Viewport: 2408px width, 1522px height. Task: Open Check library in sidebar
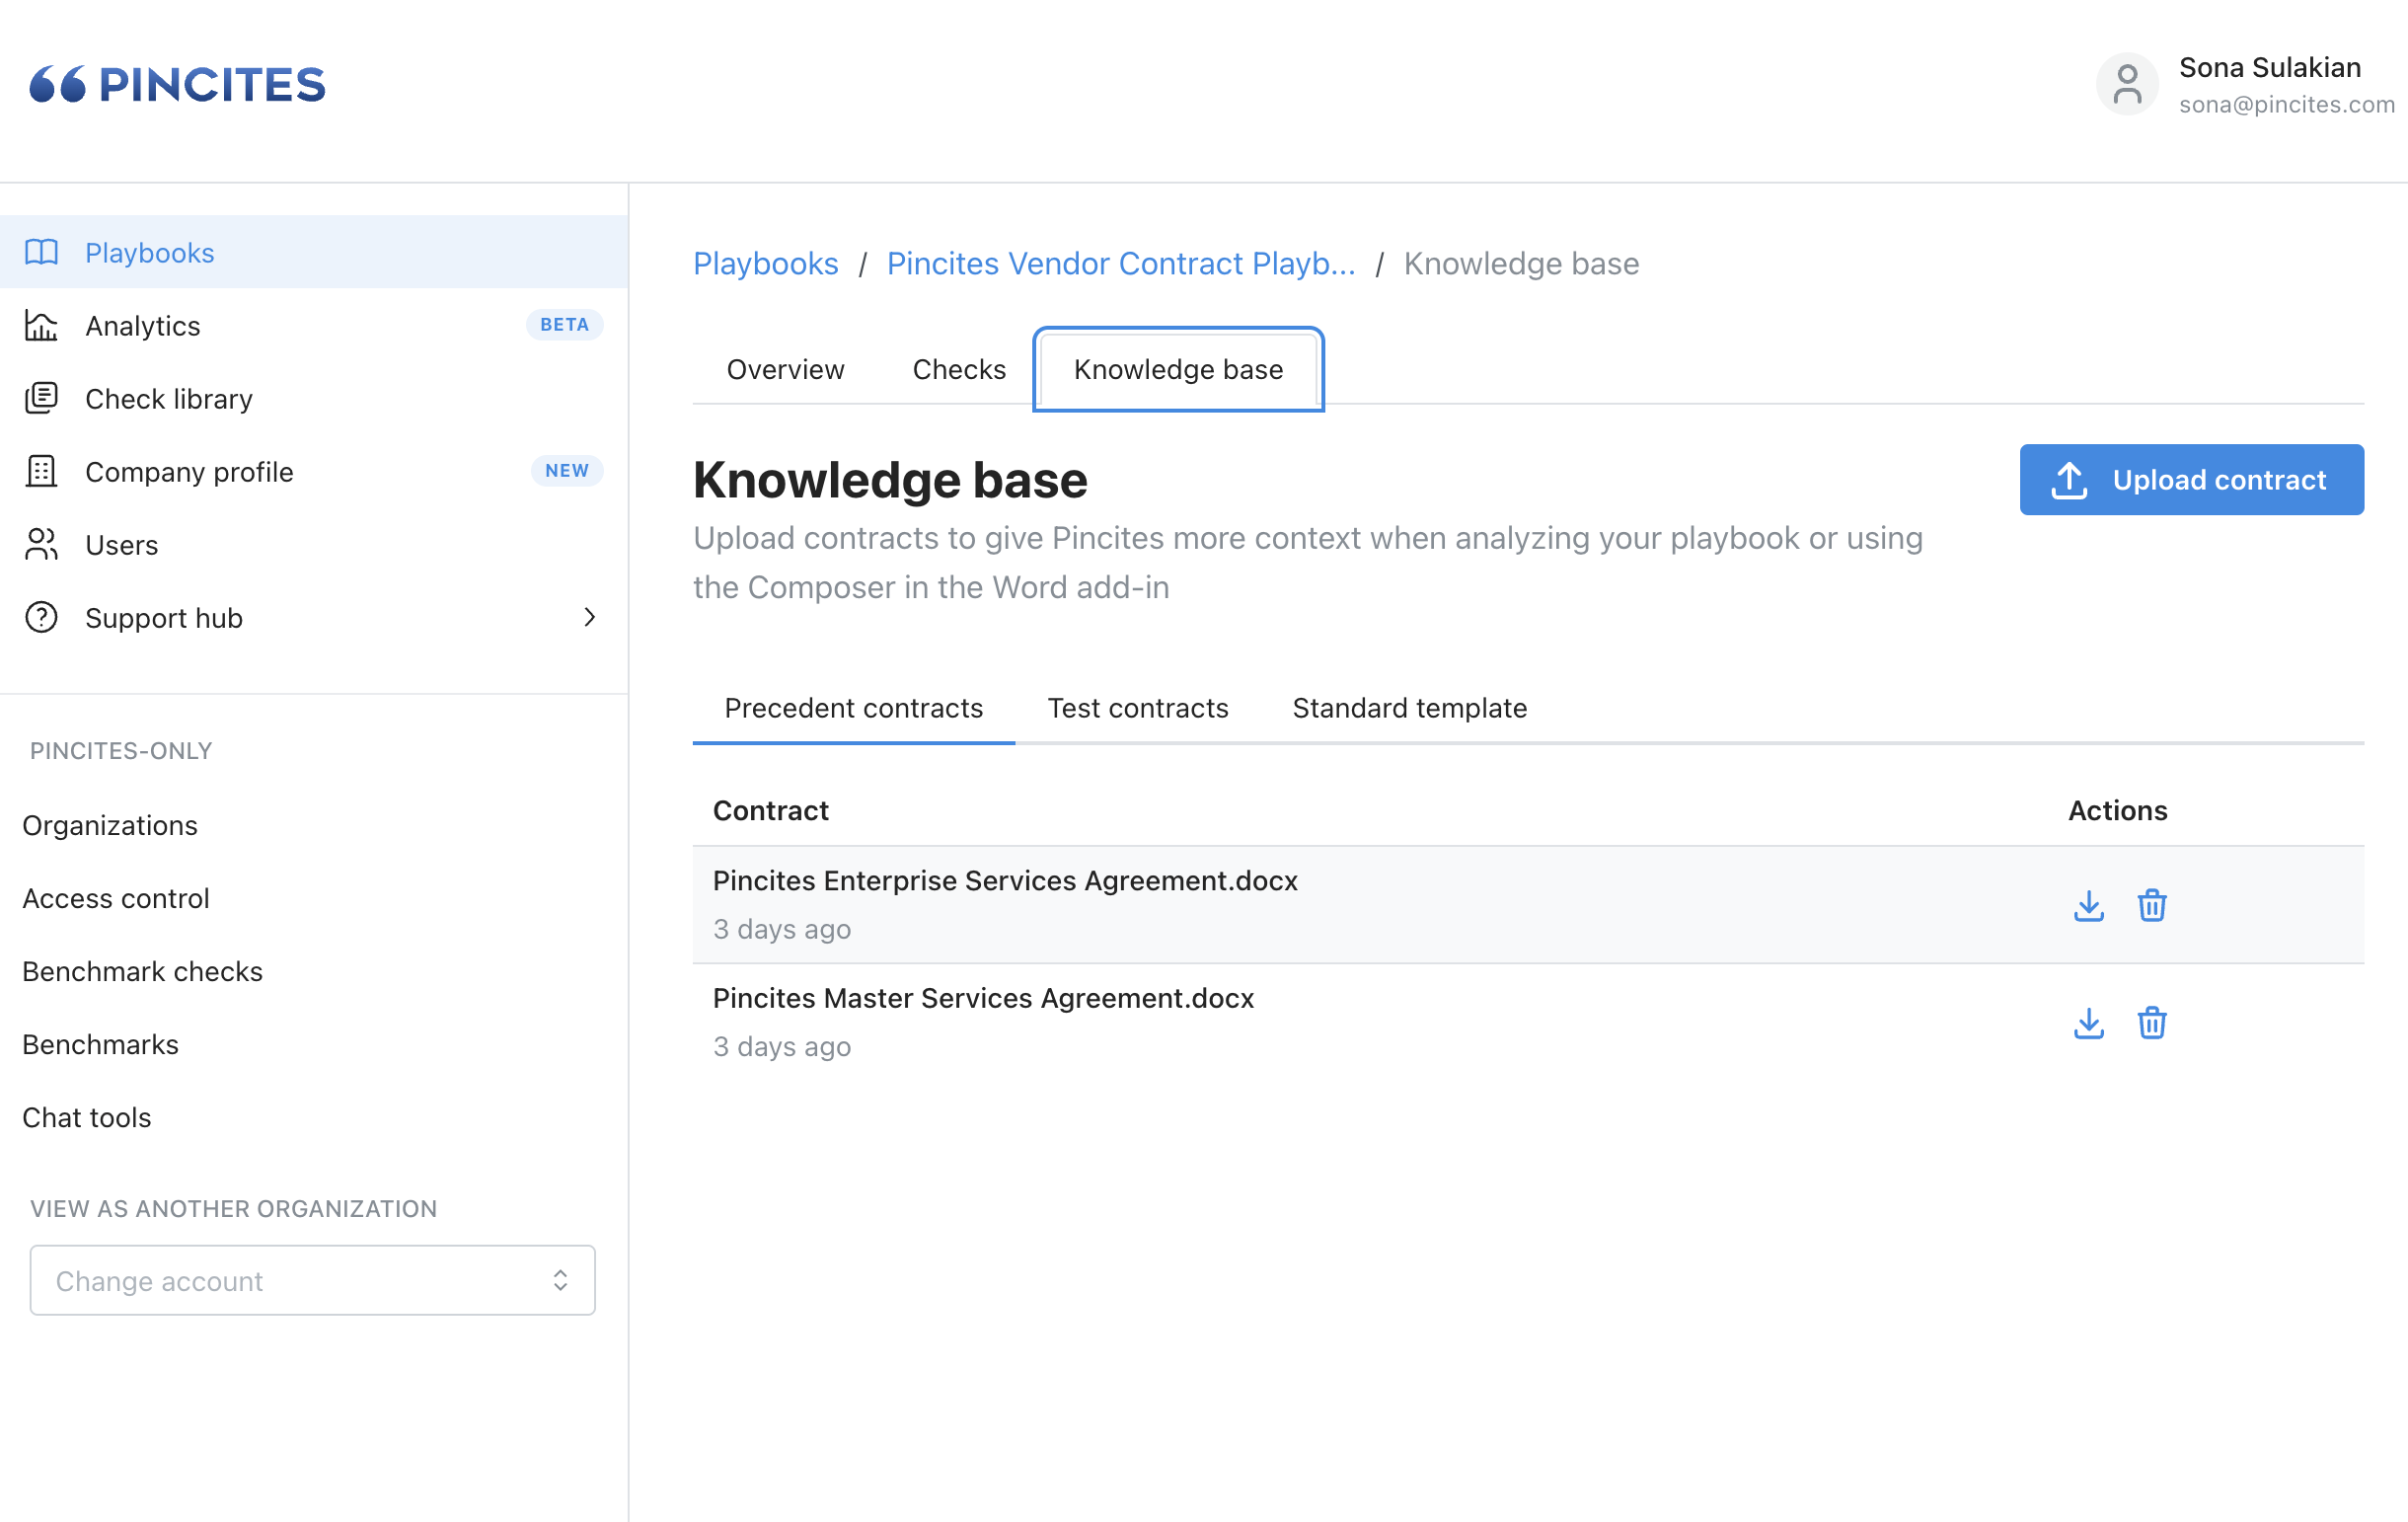(x=168, y=399)
